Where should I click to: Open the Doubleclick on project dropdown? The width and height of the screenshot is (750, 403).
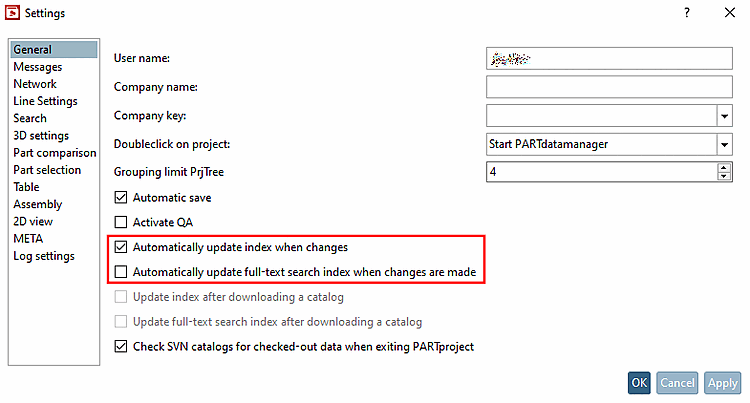point(724,144)
